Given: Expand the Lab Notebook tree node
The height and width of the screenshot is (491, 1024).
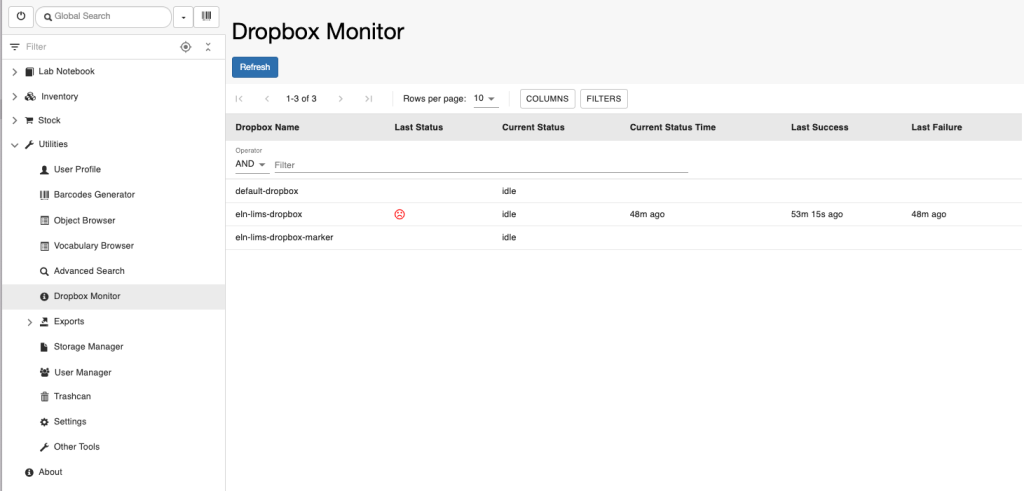Looking at the screenshot, I should 15,72.
